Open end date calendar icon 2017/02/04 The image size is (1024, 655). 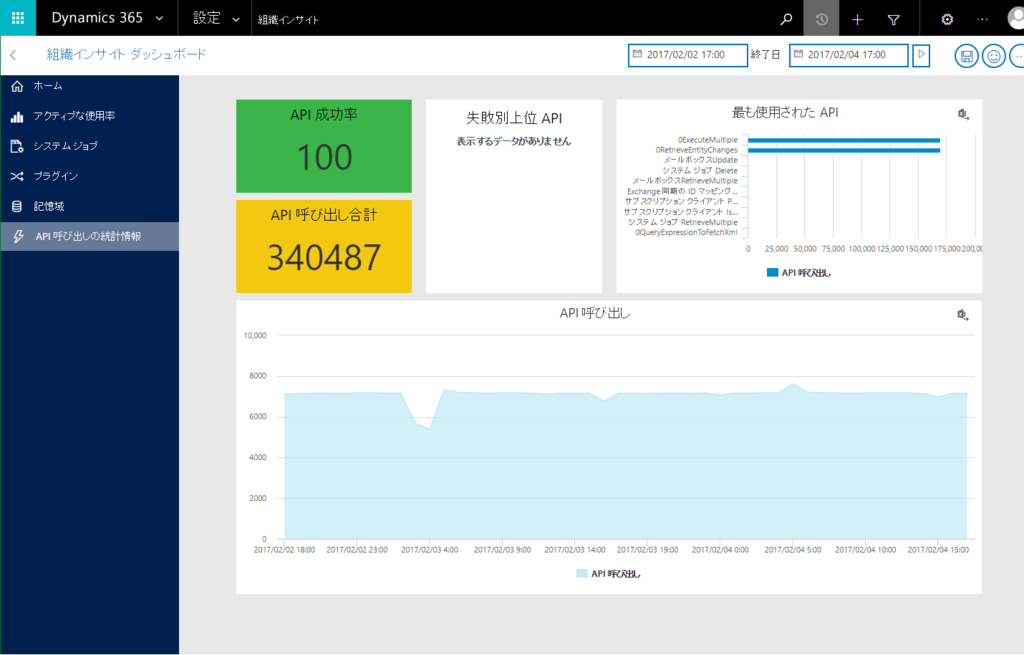(x=798, y=54)
